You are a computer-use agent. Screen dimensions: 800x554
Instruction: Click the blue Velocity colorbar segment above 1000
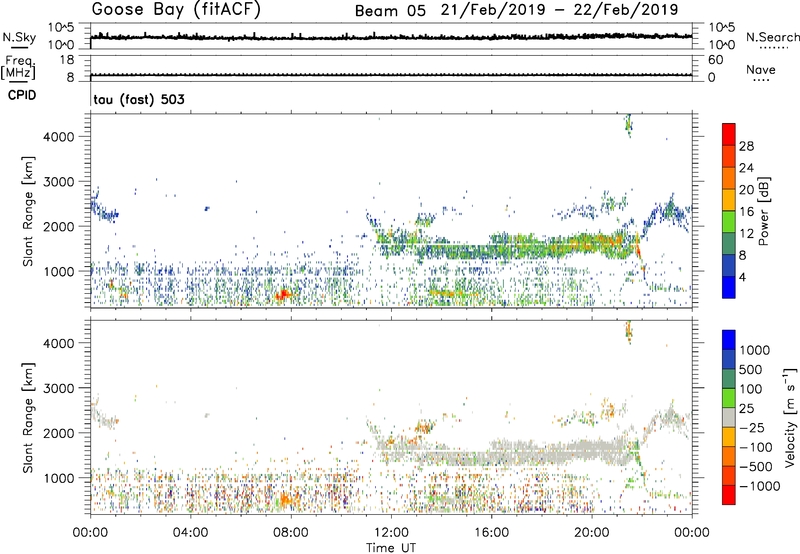pyautogui.click(x=729, y=340)
